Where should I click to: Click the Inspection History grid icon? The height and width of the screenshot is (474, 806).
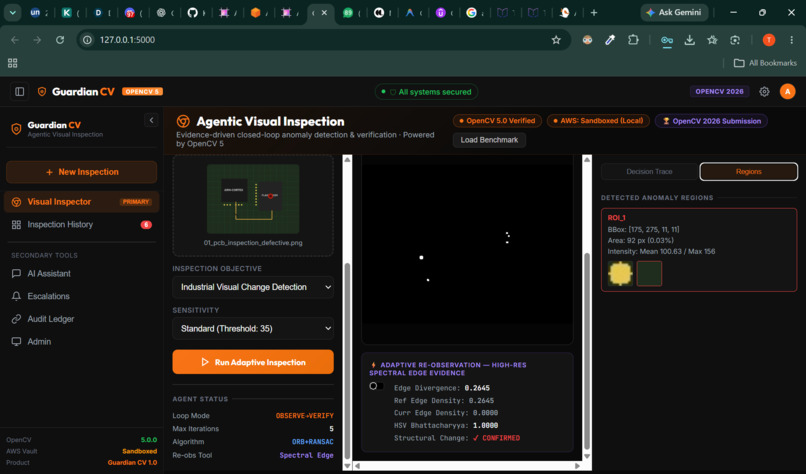tap(16, 225)
